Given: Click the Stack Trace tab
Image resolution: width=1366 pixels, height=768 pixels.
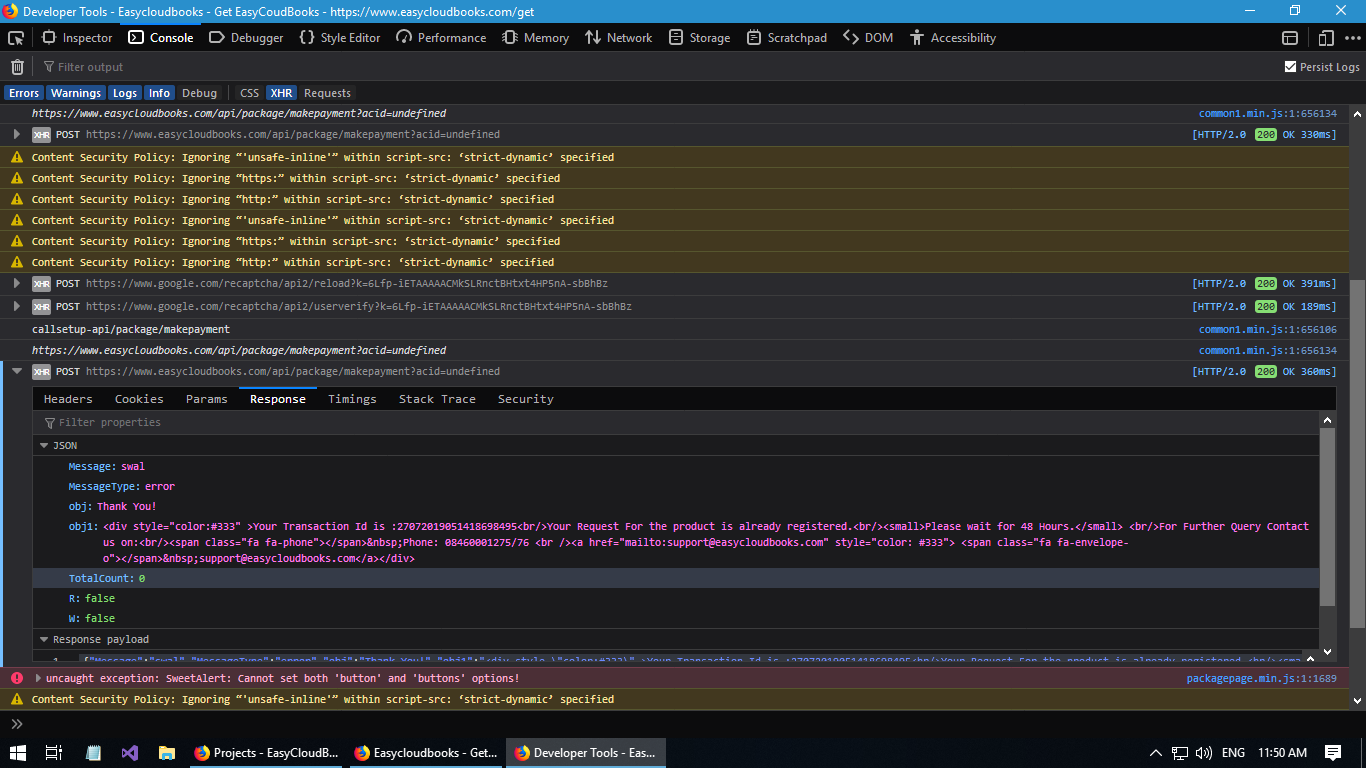Looking at the screenshot, I should (x=437, y=399).
